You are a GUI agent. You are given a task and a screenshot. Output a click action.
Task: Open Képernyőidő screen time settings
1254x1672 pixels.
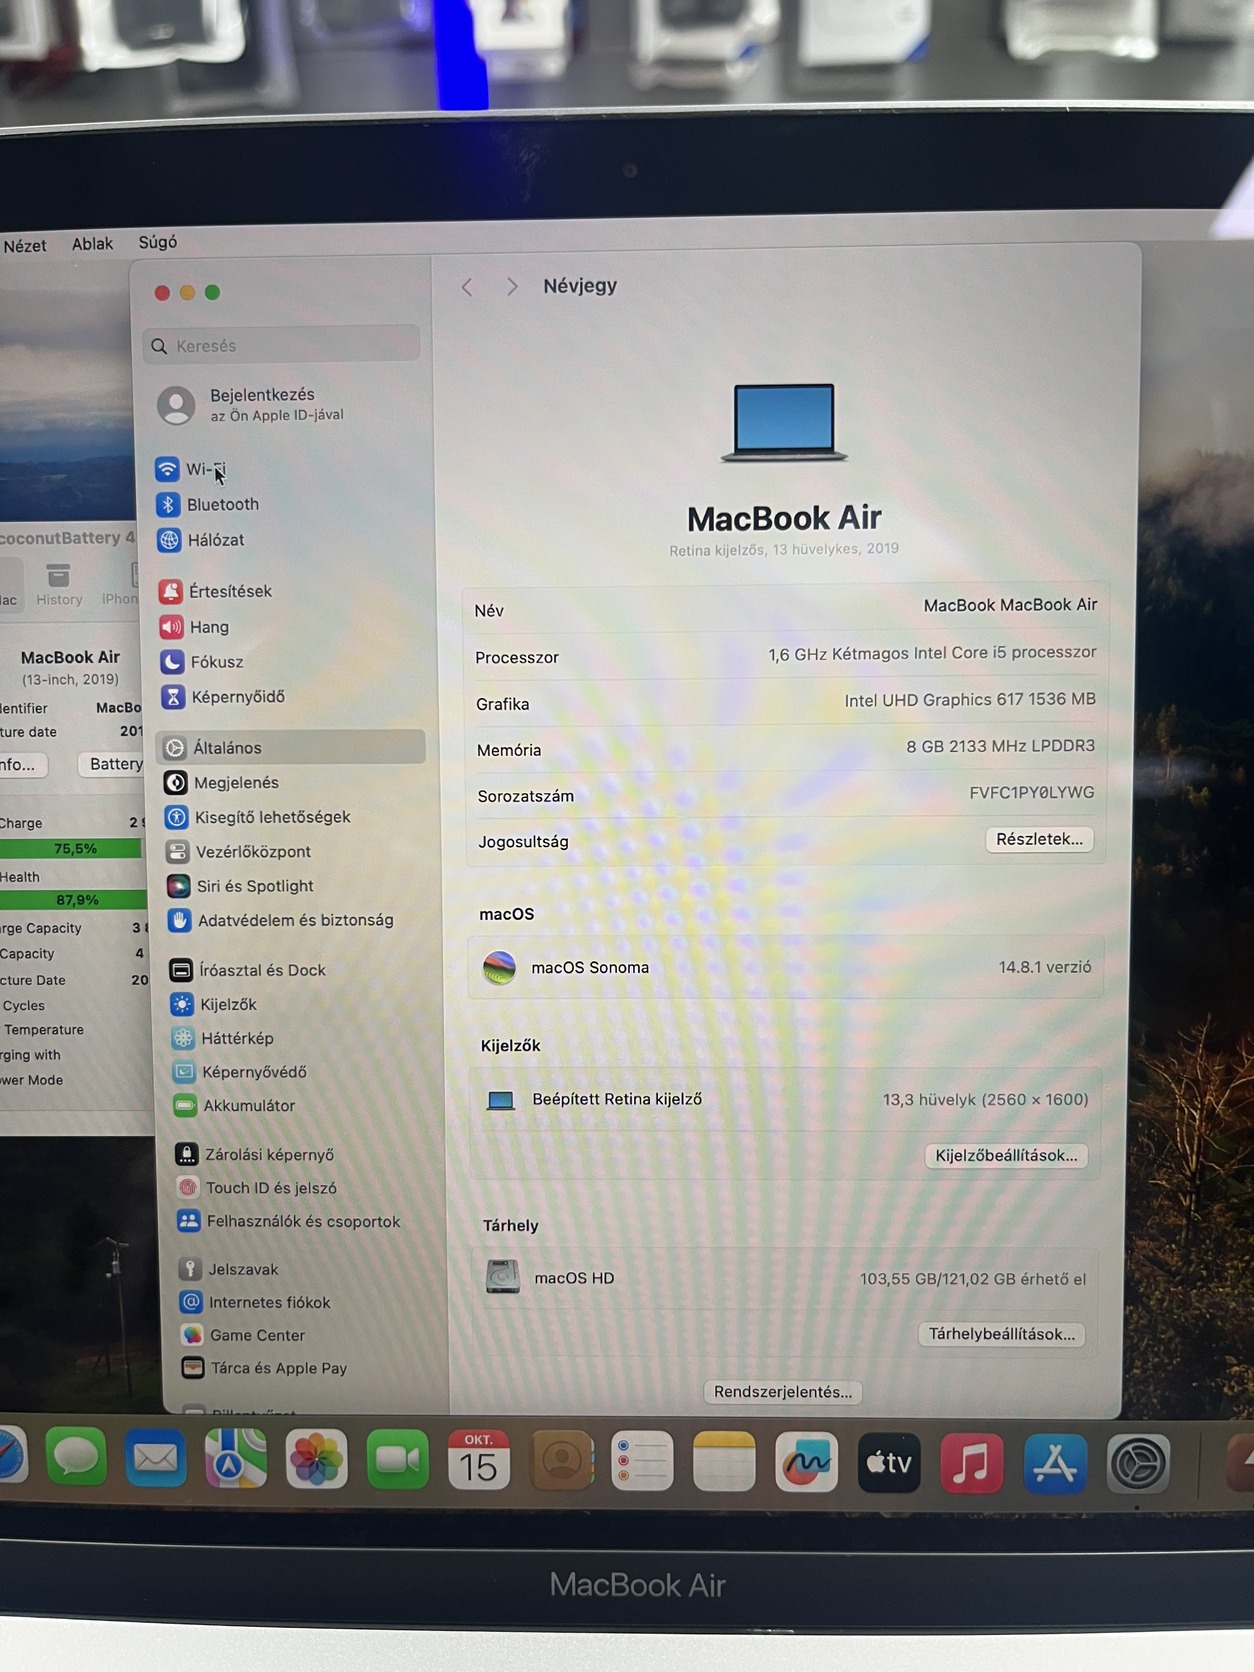pyautogui.click(x=222, y=697)
